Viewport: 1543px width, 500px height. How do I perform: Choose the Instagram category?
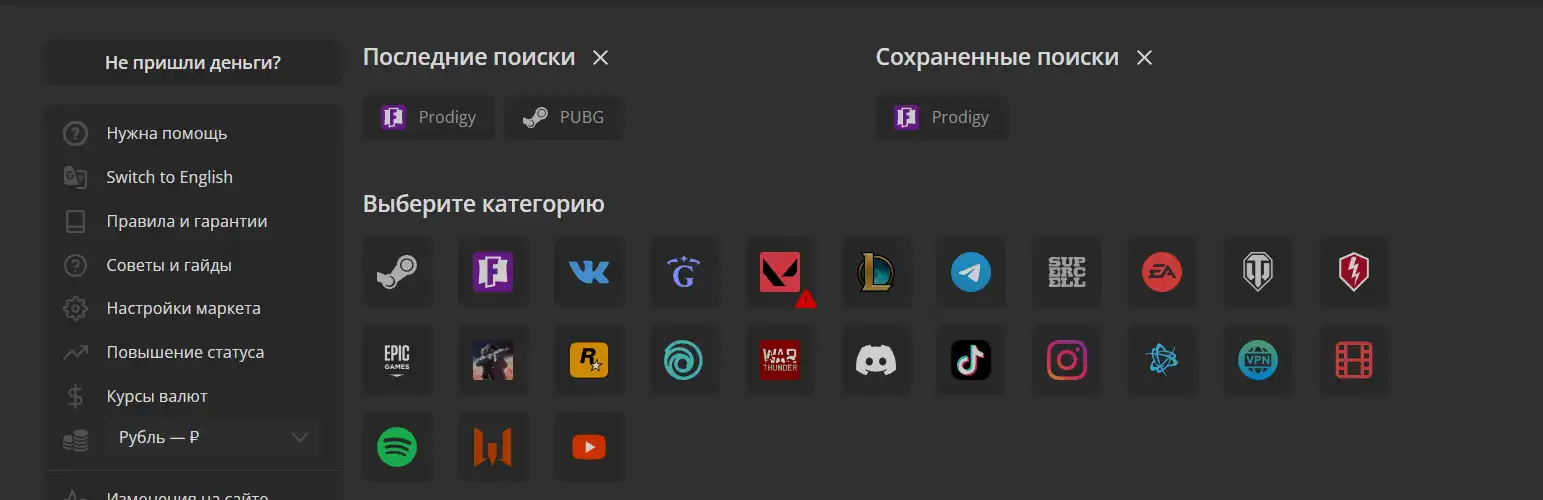(1067, 360)
